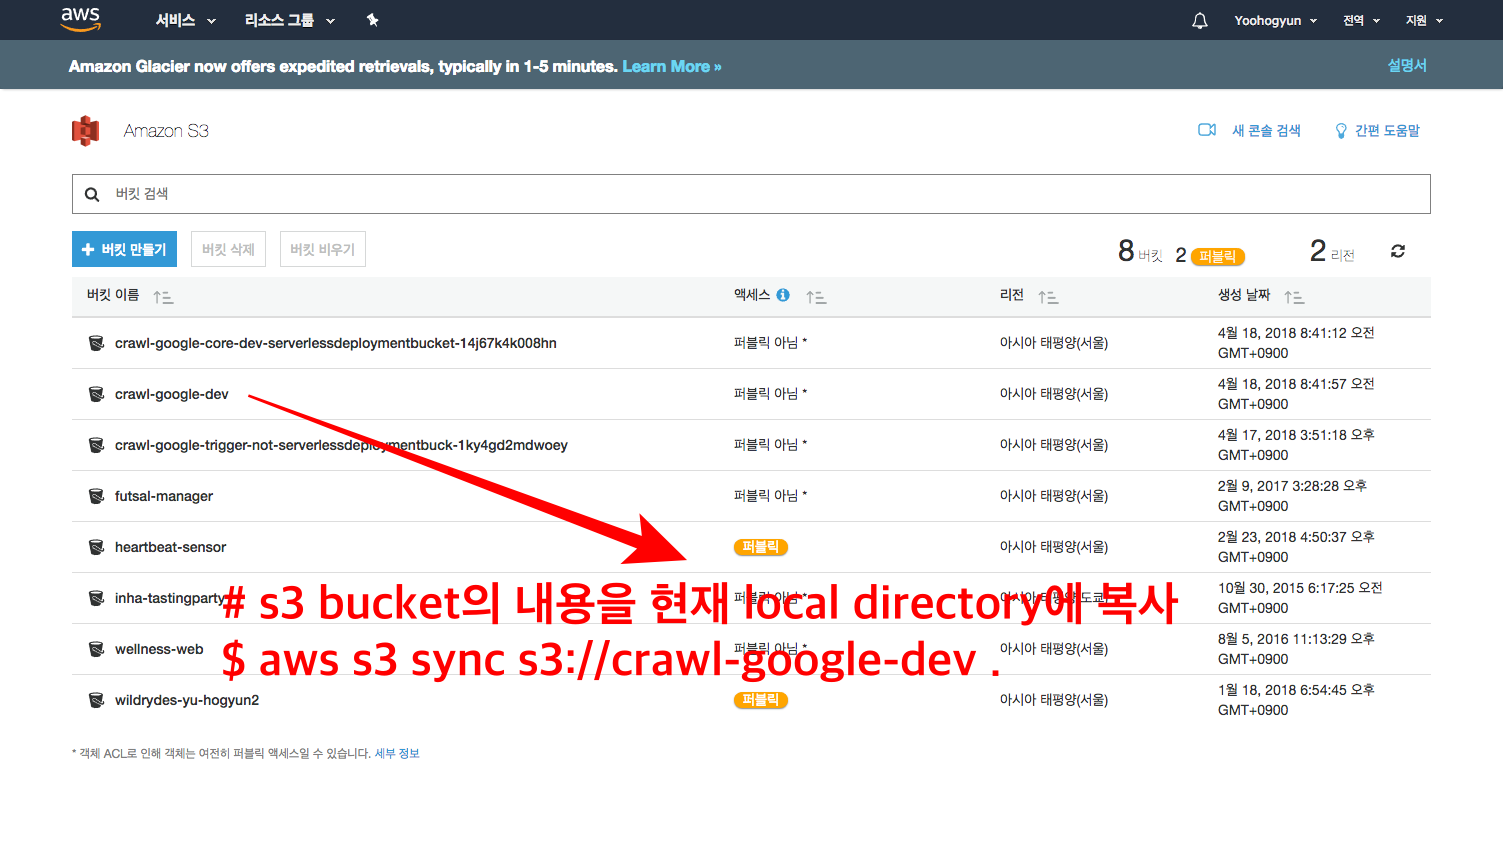Click bucket icon of crawl-google-core-dev-serverlessdeploymentbucket row
Screen dimensions: 1503x847
point(96,343)
